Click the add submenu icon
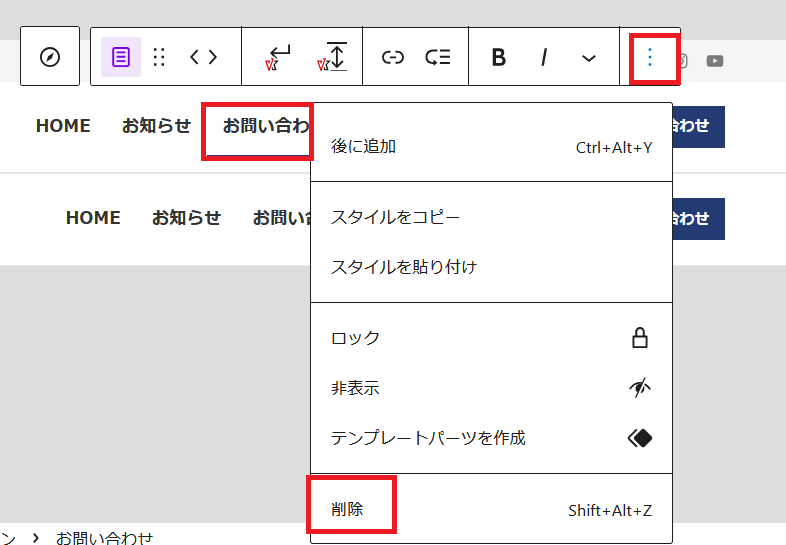786x545 pixels. [438, 57]
